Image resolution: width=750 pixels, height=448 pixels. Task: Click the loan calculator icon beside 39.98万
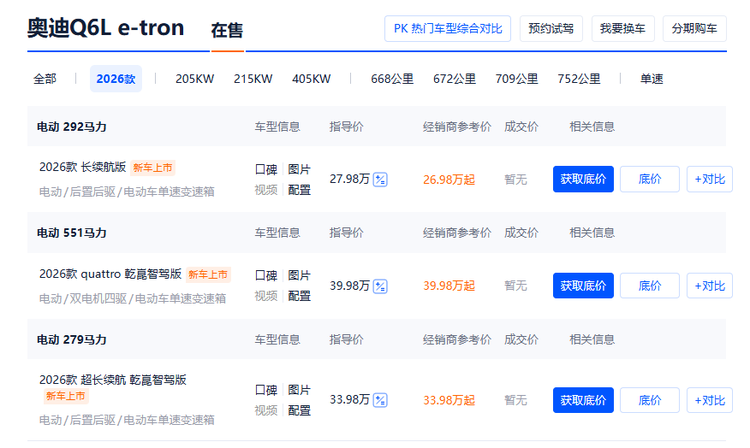[380, 285]
